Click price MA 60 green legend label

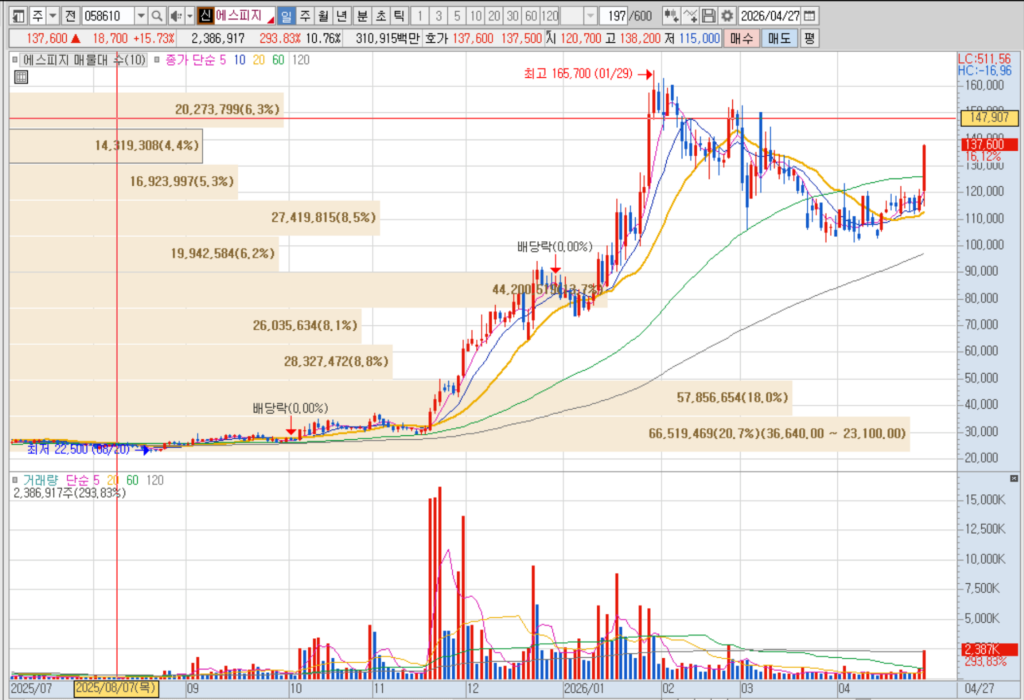[x=278, y=59]
